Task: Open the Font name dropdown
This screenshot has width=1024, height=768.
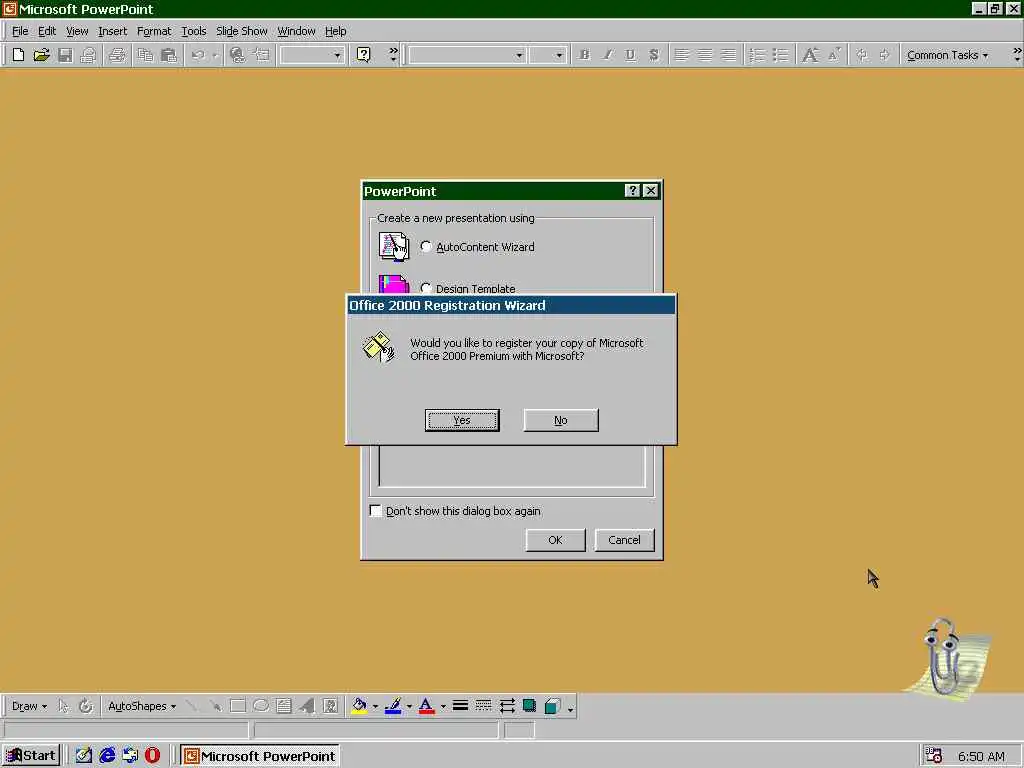Action: click(x=519, y=56)
